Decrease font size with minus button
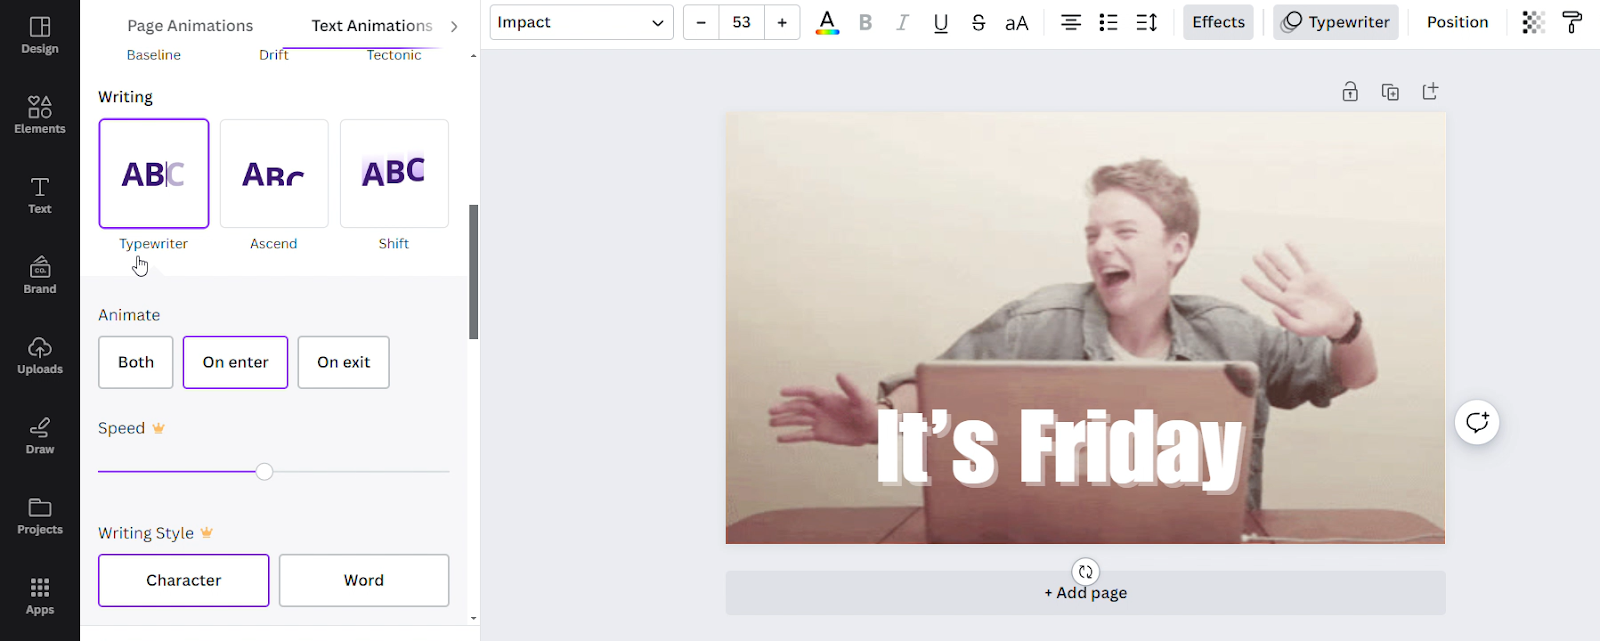 [701, 22]
